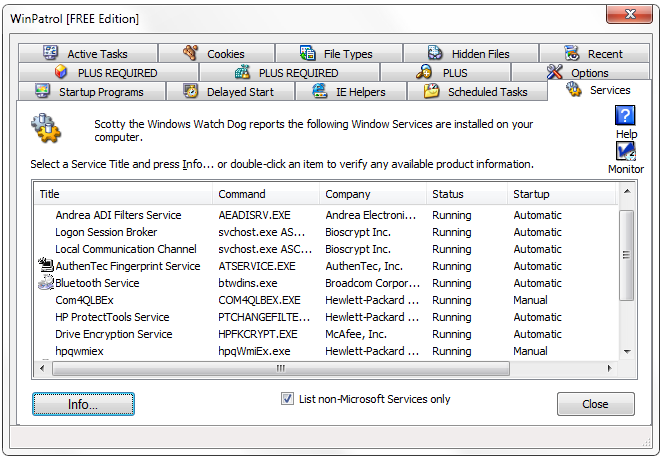The image size is (663, 459).
Task: Select Drive Encryption Service row
Action: [326, 334]
